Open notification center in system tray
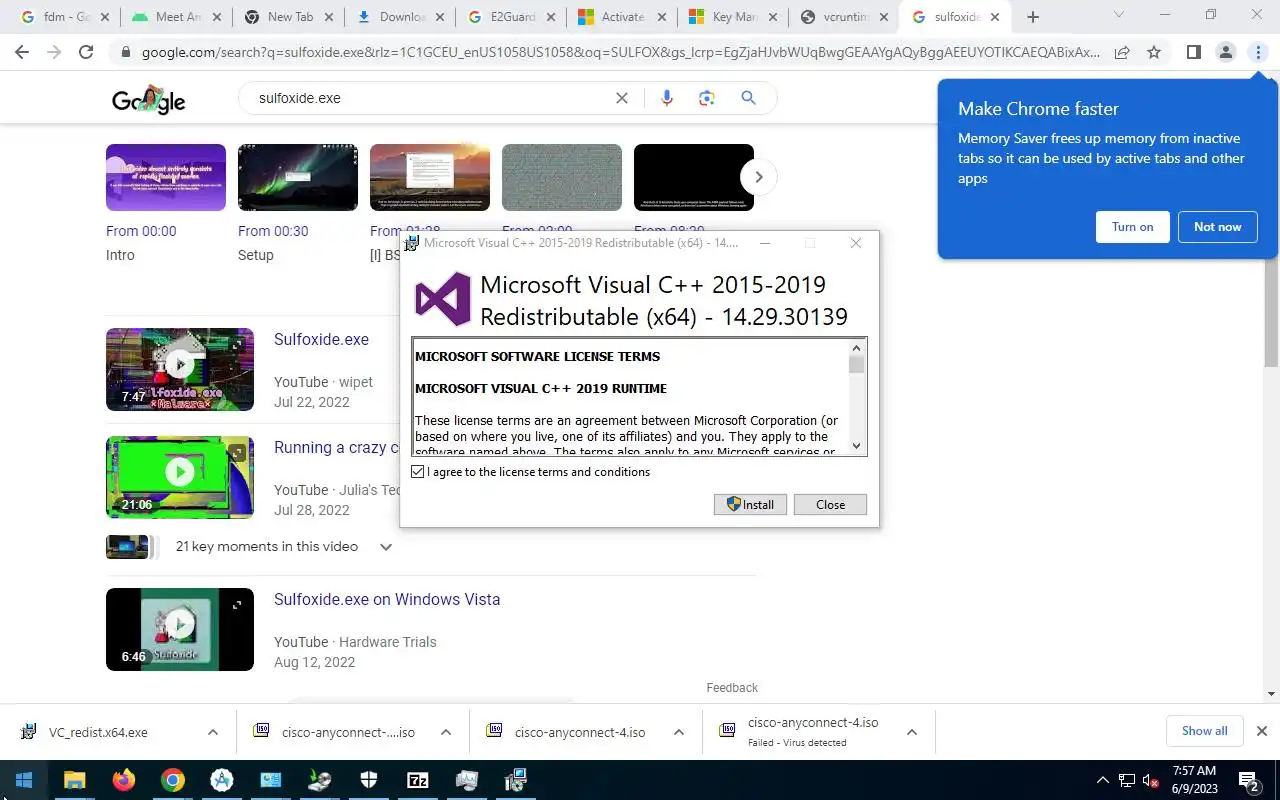Image resolution: width=1280 pixels, height=800 pixels. (1248, 781)
